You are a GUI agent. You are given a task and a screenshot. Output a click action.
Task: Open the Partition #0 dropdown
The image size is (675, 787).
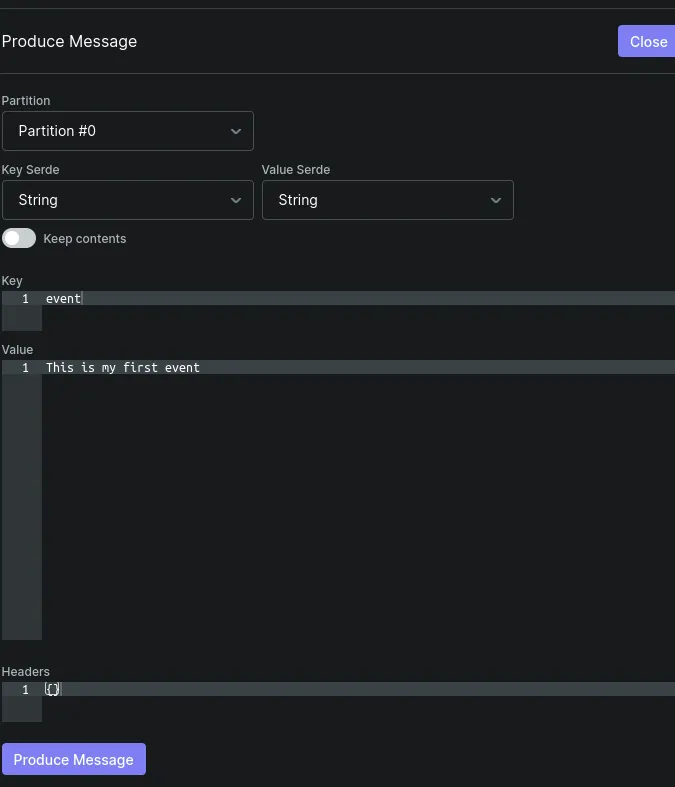coord(128,131)
